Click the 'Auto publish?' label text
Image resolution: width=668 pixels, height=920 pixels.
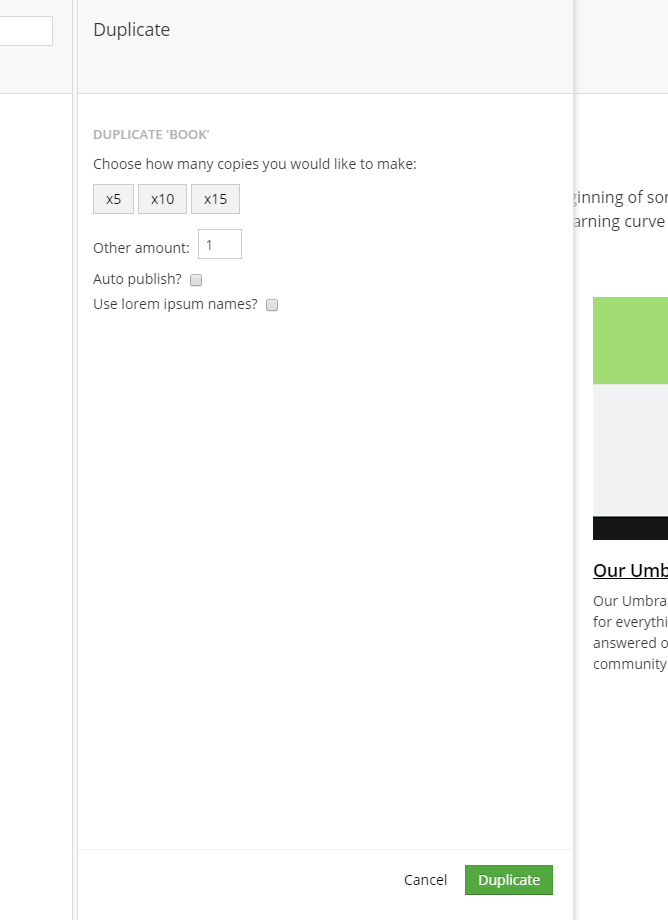(x=137, y=279)
